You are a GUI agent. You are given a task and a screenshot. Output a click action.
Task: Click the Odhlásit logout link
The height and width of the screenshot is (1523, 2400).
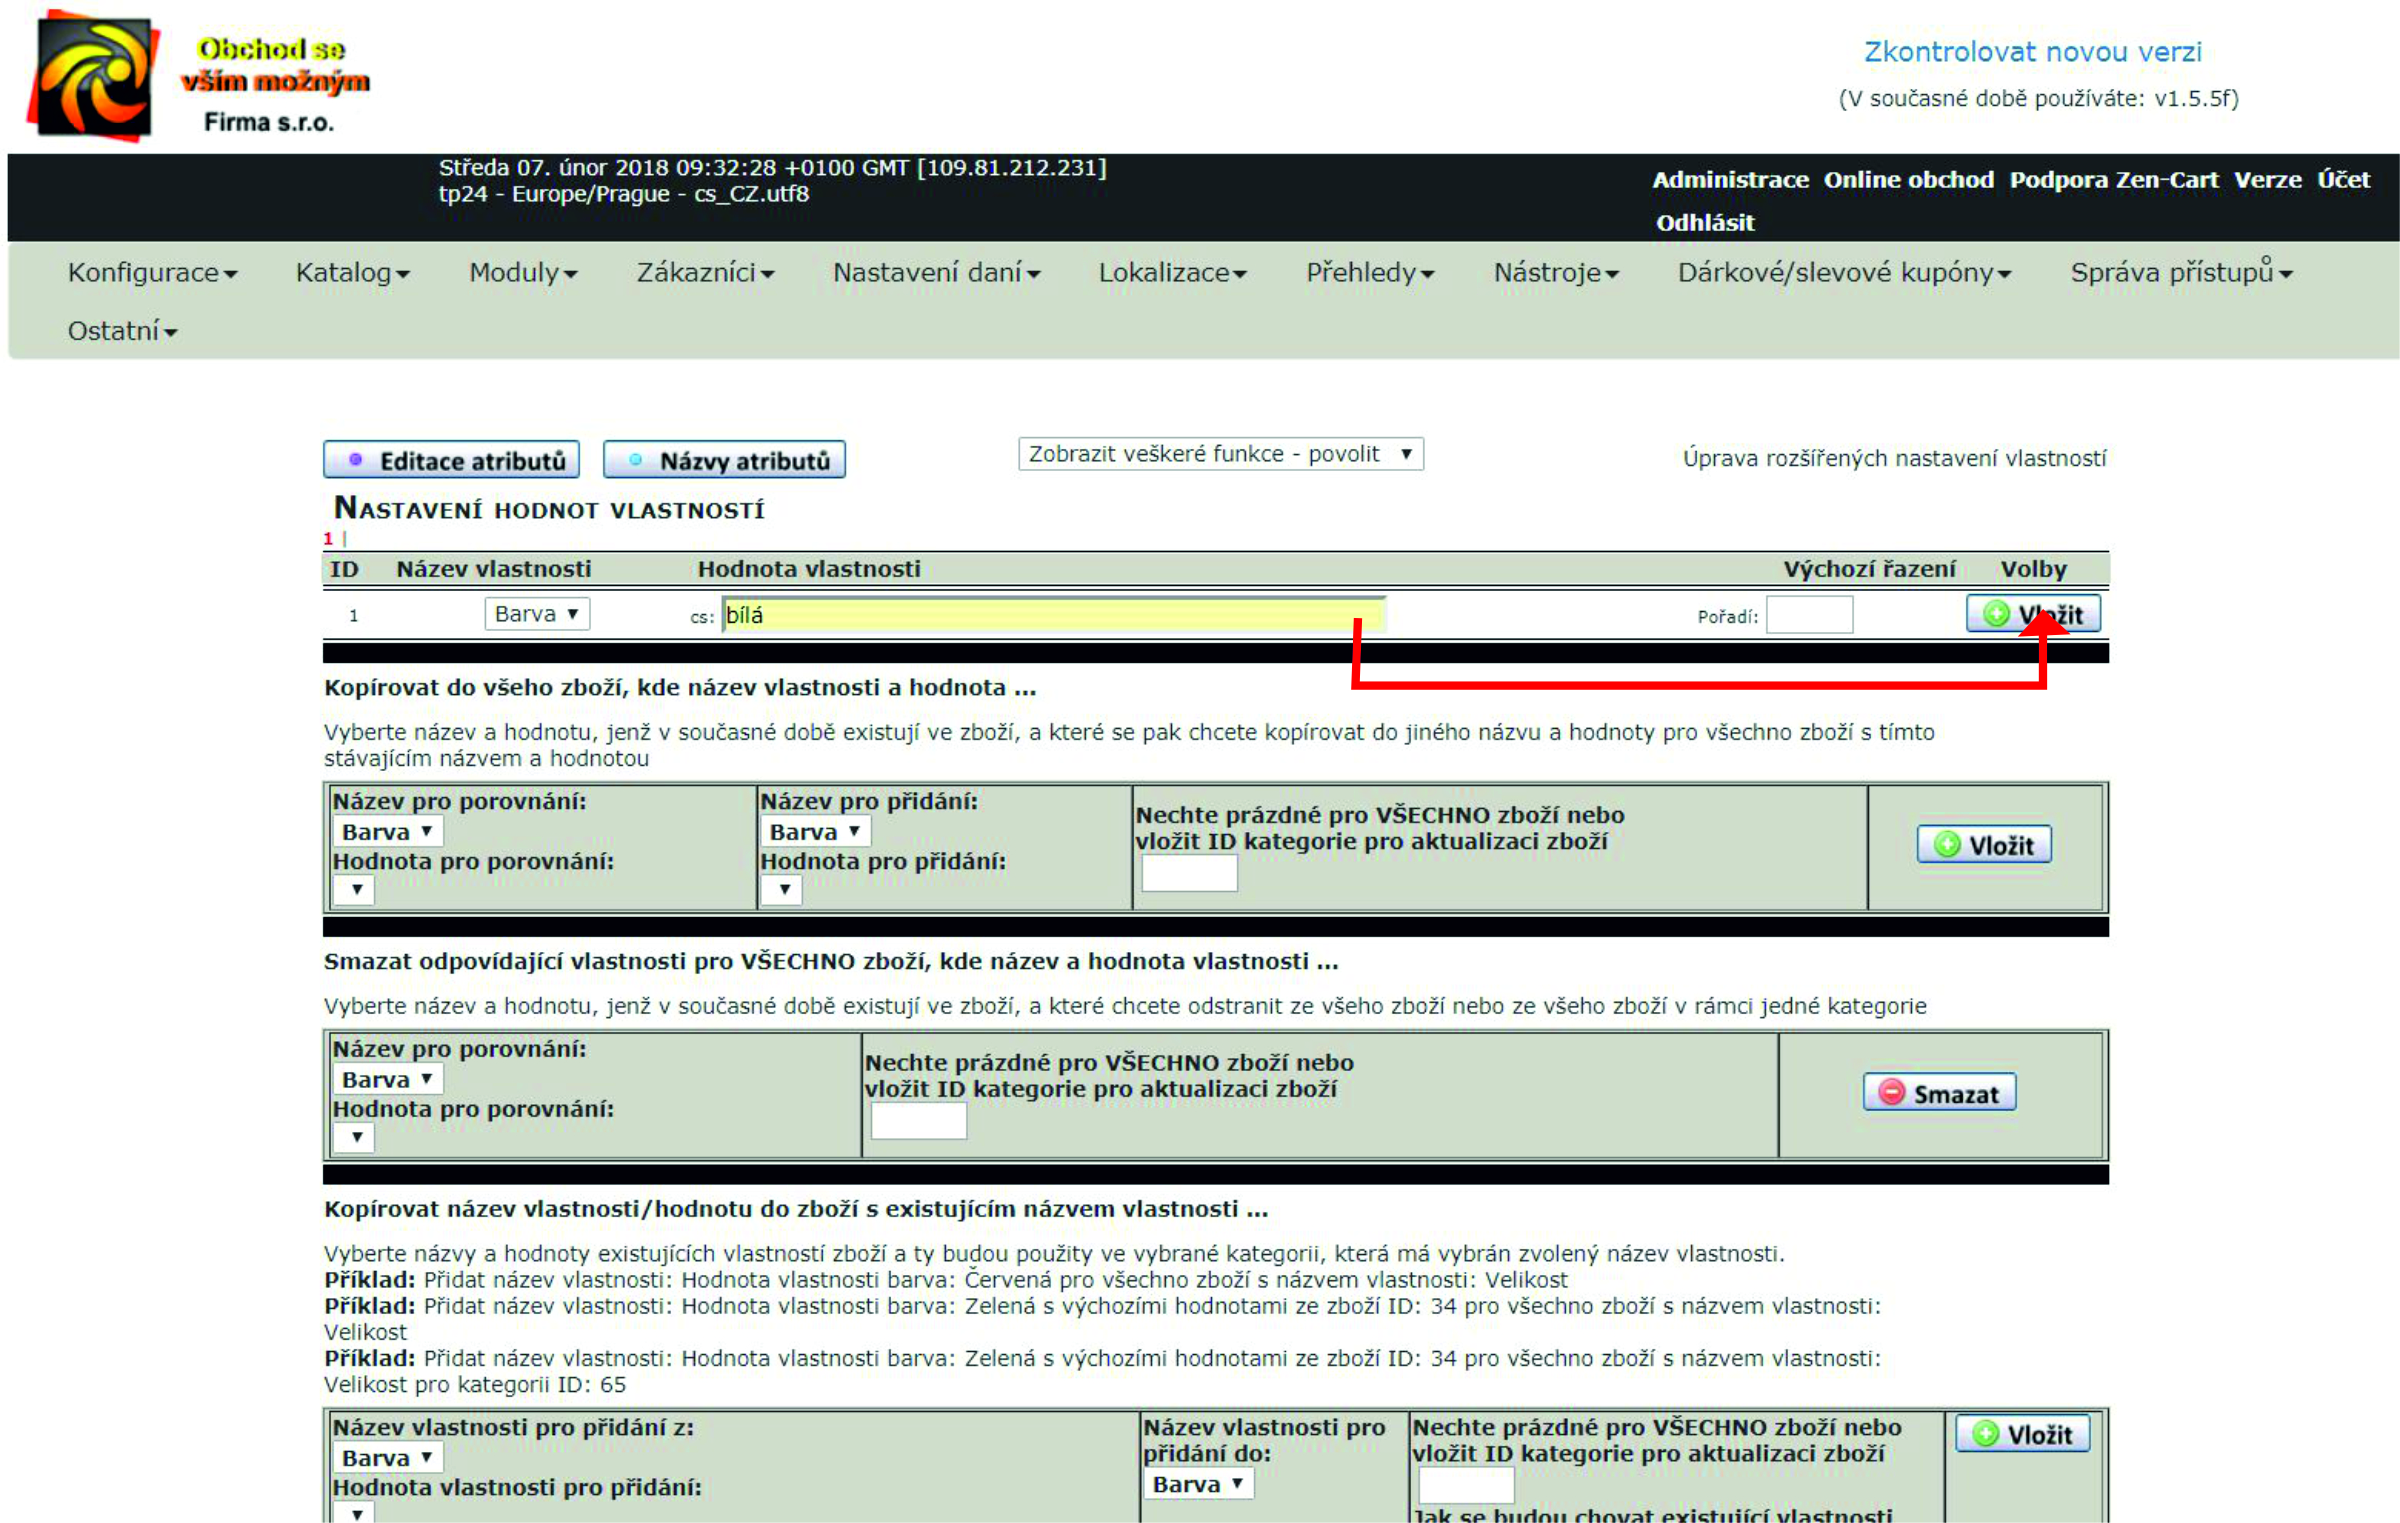point(1704,223)
